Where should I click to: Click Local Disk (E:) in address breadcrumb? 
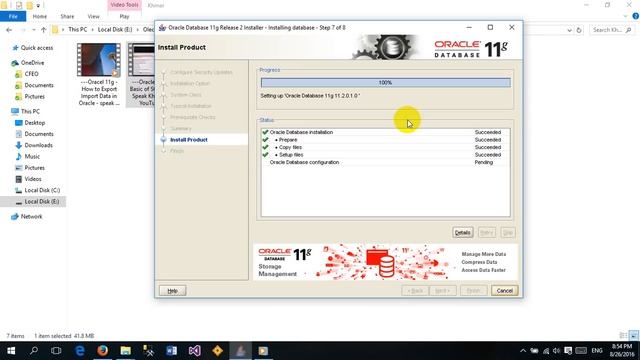[x=115, y=30]
